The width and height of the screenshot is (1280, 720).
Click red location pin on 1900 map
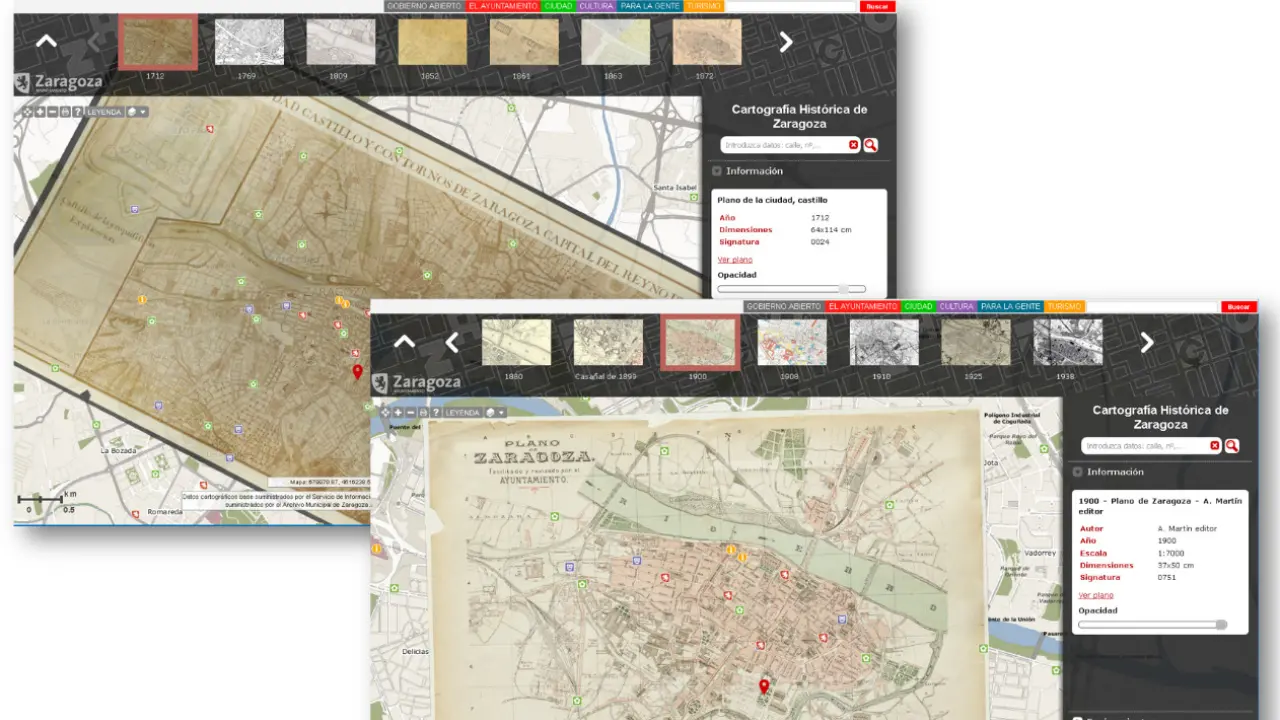point(764,686)
